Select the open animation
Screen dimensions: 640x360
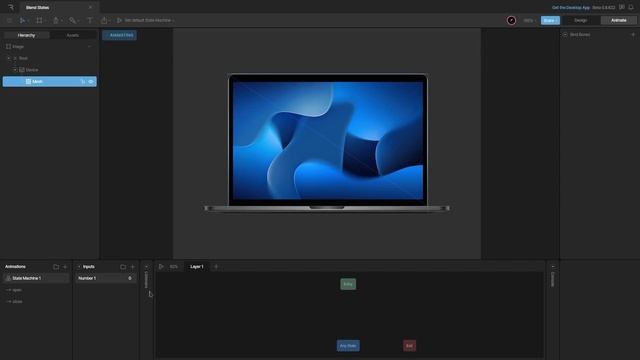tap(17, 290)
